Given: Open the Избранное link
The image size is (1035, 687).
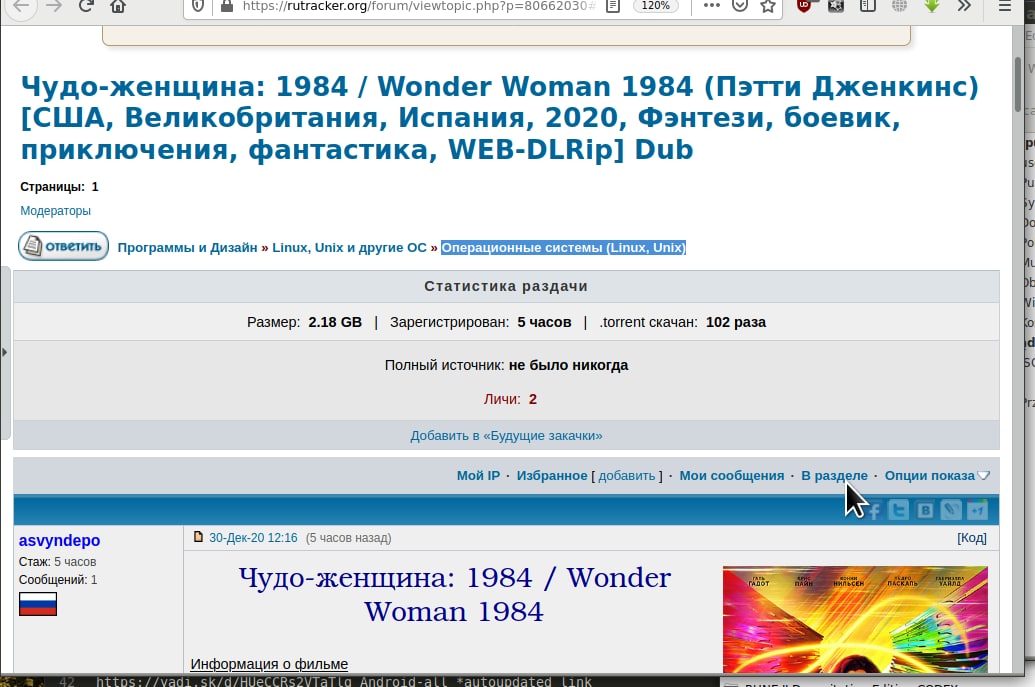Looking at the screenshot, I should [x=552, y=475].
